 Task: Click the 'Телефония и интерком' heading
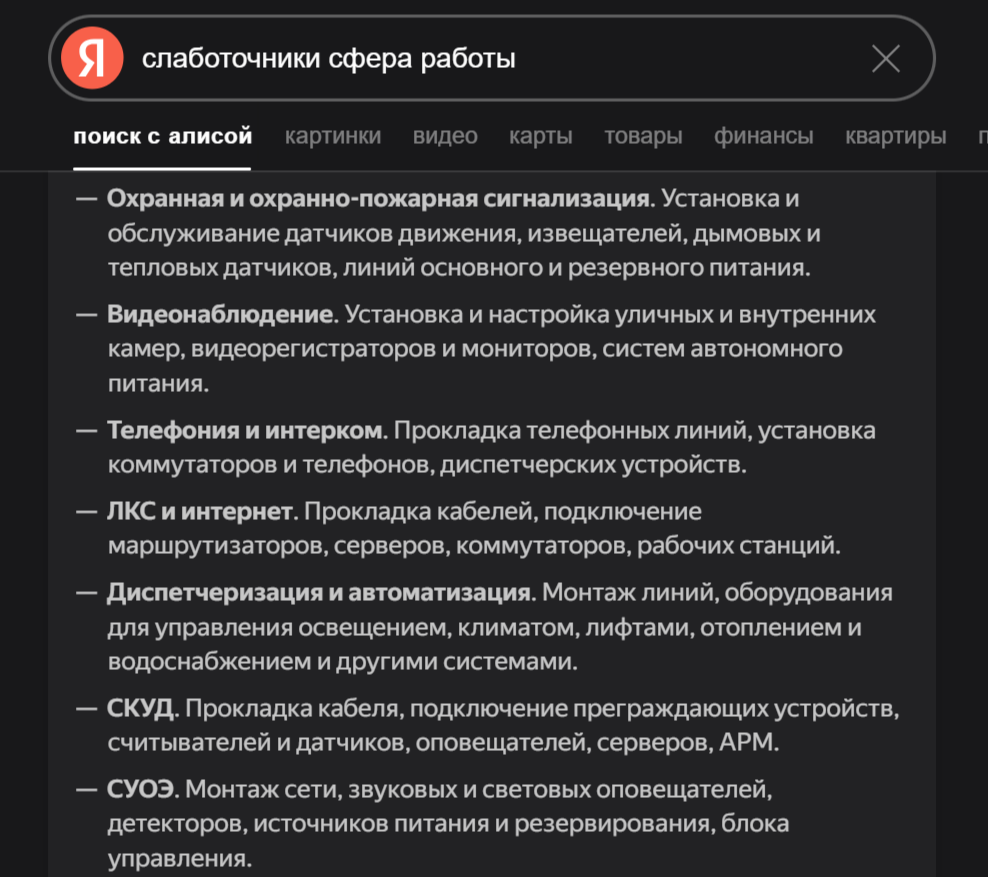tap(245, 430)
